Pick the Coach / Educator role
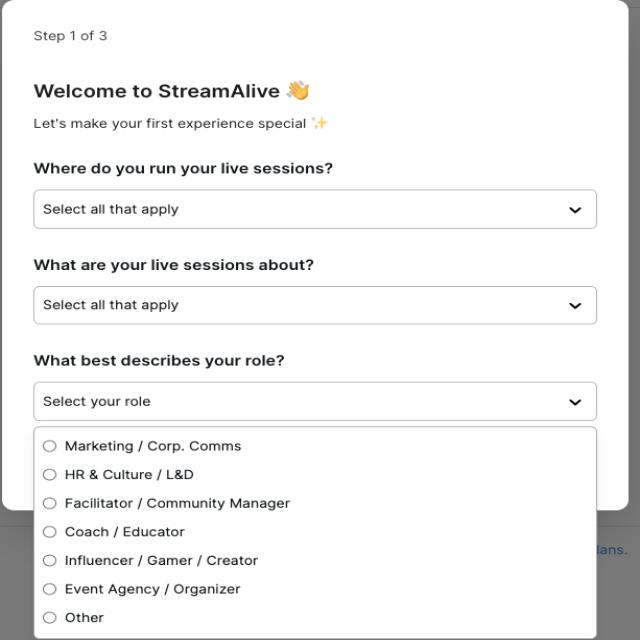Screen dimensions: 640x640 tap(49, 531)
